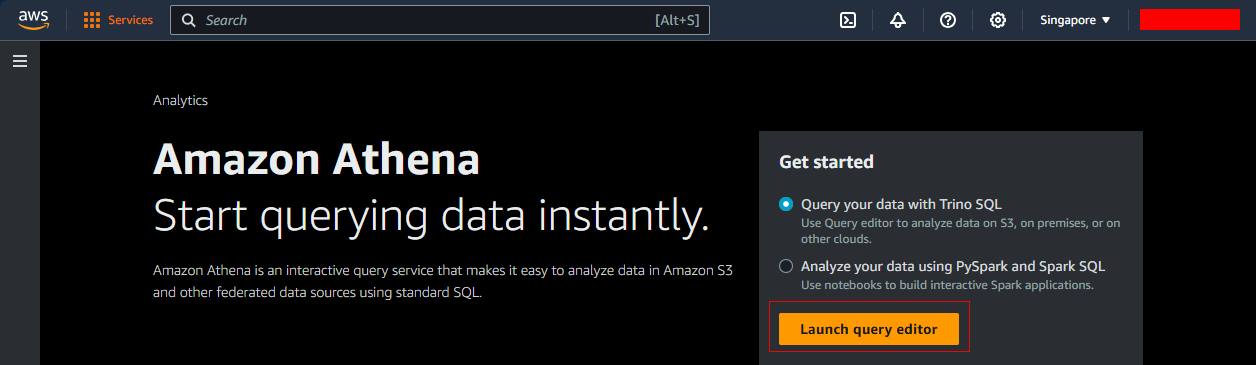Open the redacted account menu

point(1190,20)
